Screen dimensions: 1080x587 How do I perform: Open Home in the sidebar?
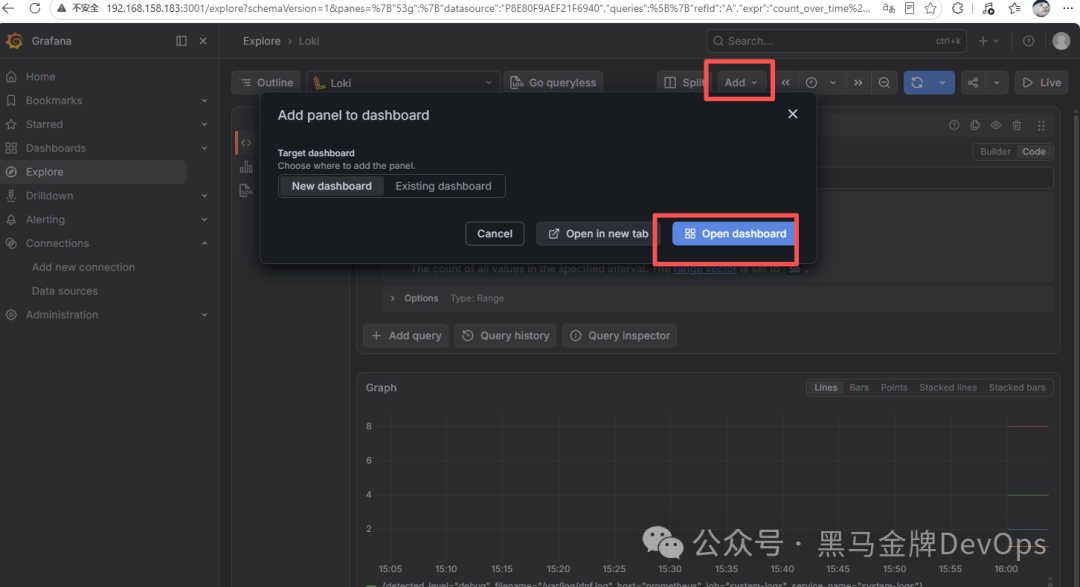(40, 76)
